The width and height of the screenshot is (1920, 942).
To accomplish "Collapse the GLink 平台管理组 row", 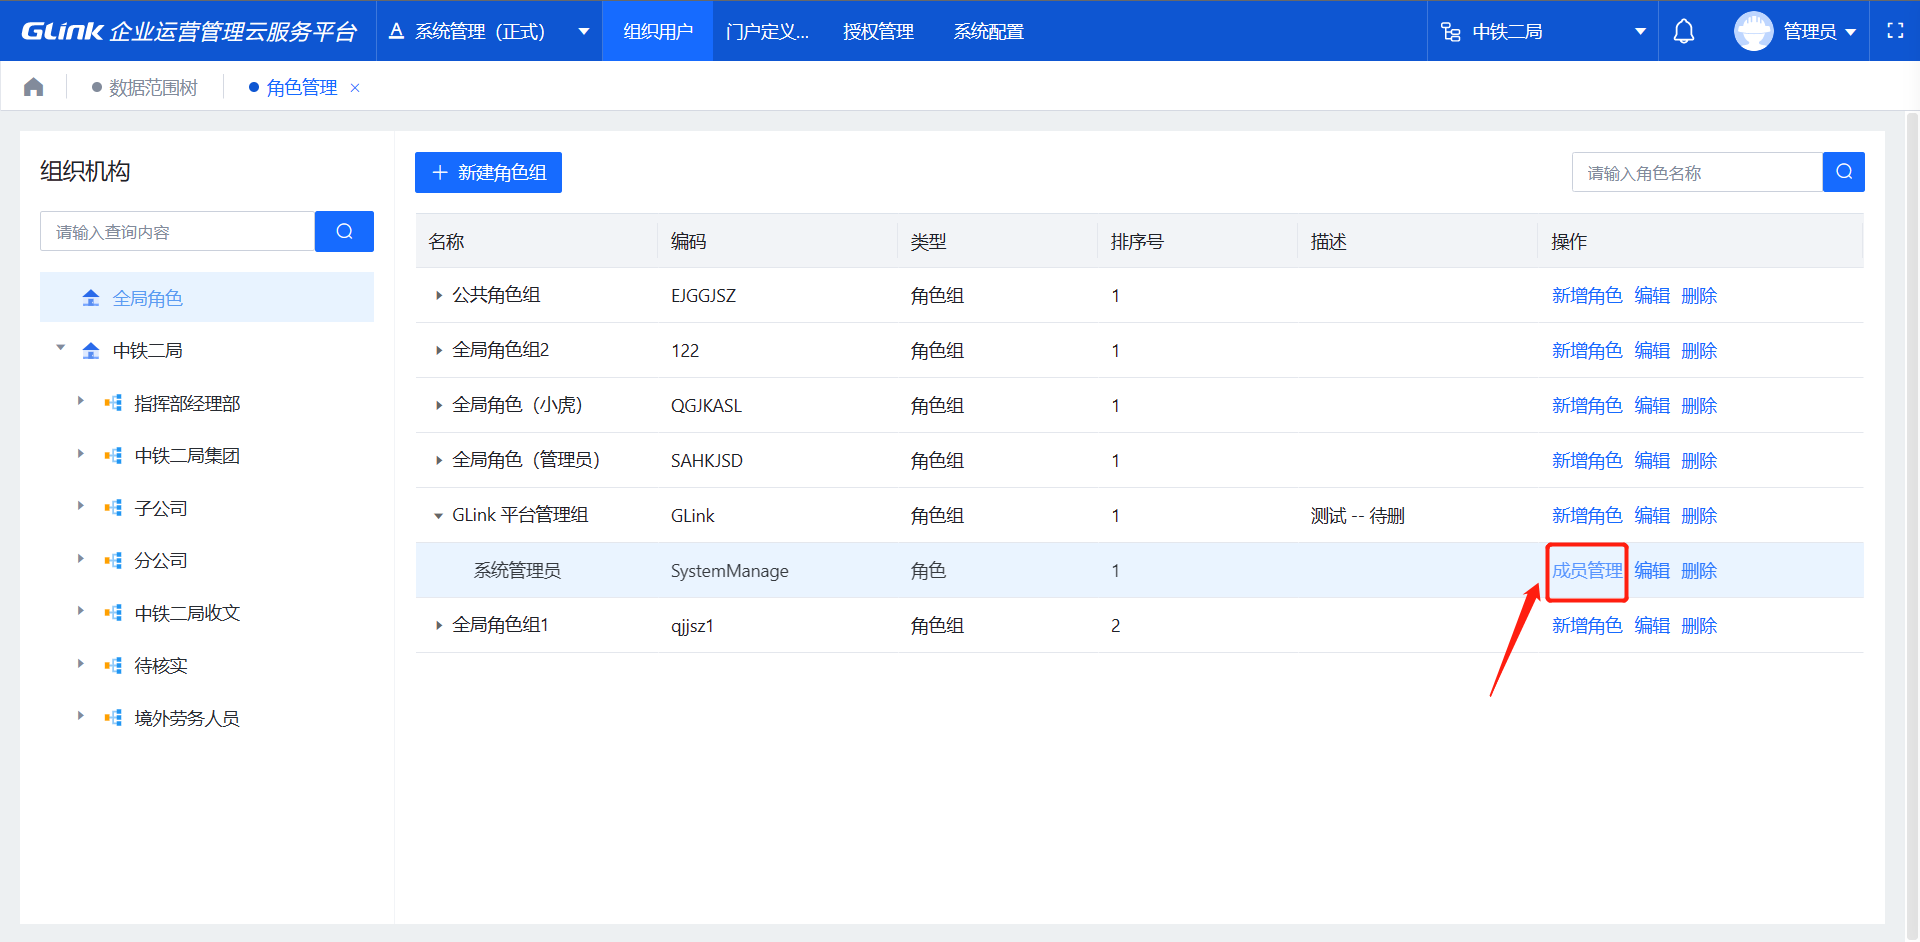I will point(438,516).
